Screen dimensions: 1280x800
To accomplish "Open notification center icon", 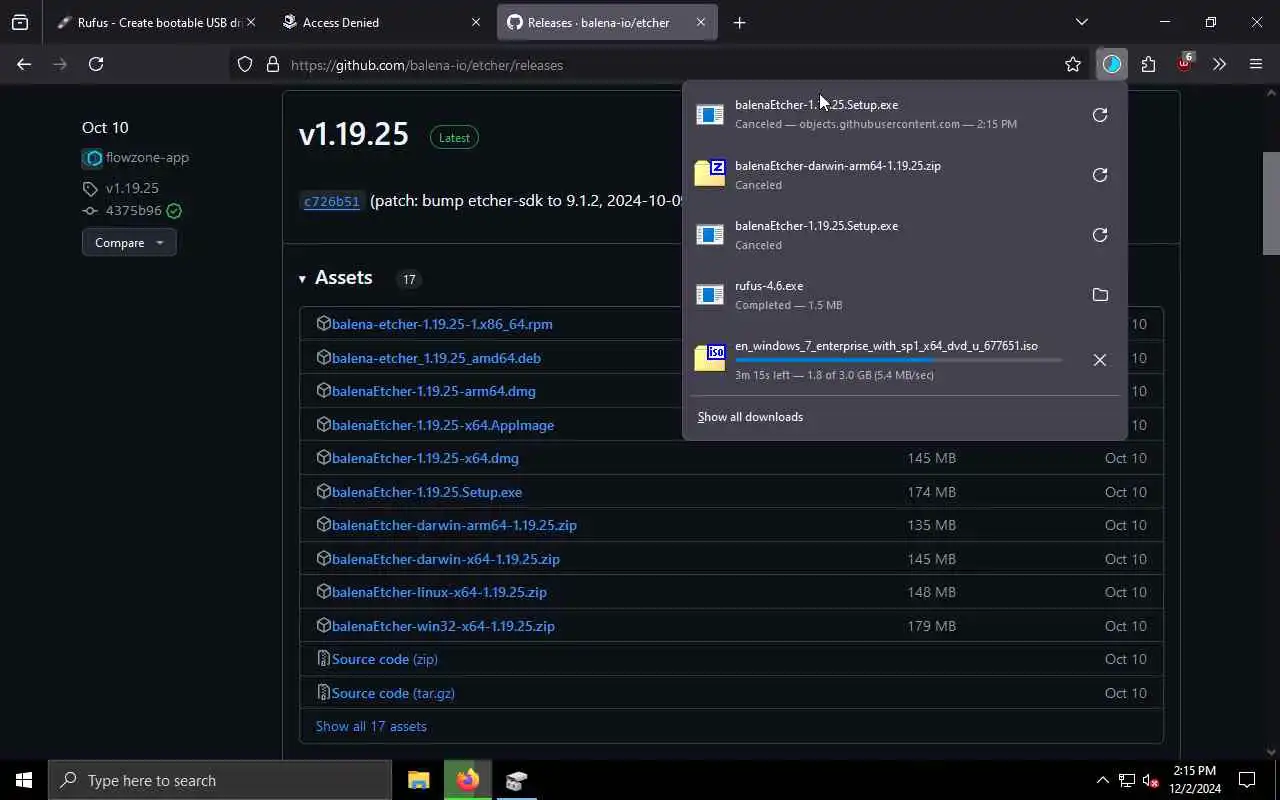I will point(1247,780).
